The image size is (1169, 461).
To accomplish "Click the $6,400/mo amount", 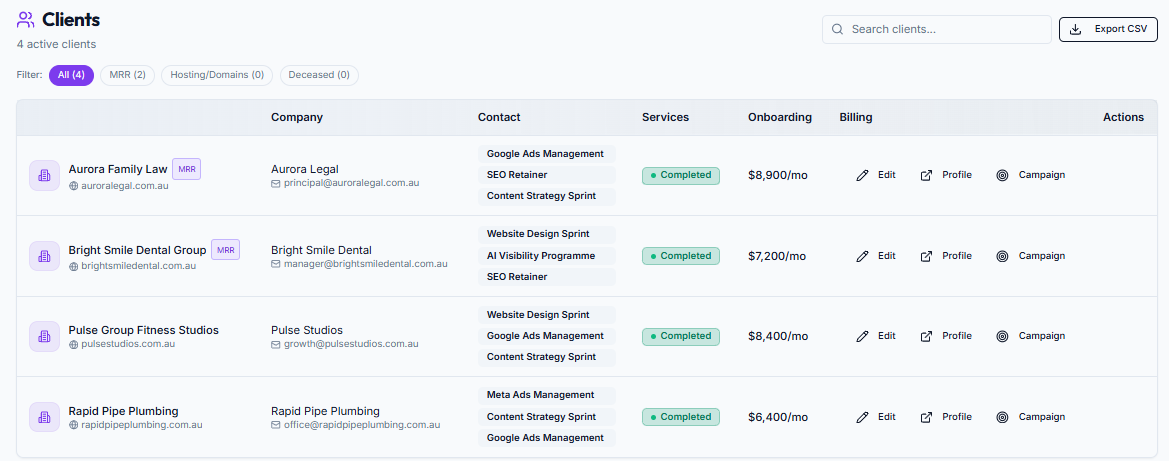I will [778, 417].
